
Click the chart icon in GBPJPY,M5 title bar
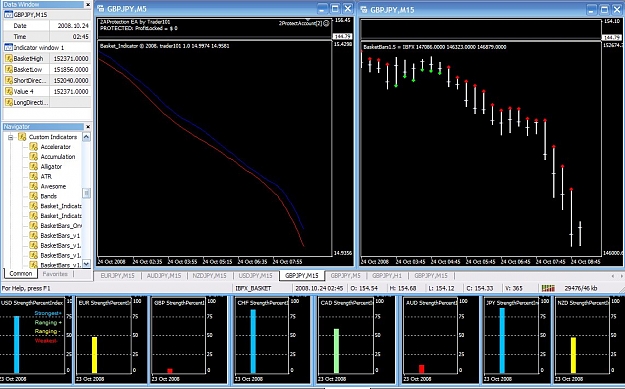click(100, 9)
